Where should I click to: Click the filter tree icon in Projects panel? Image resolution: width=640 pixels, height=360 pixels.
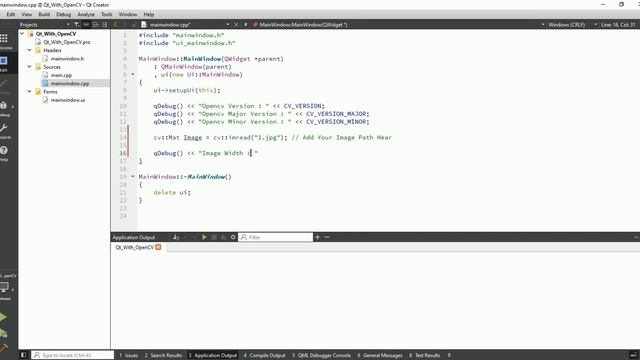click(76, 24)
